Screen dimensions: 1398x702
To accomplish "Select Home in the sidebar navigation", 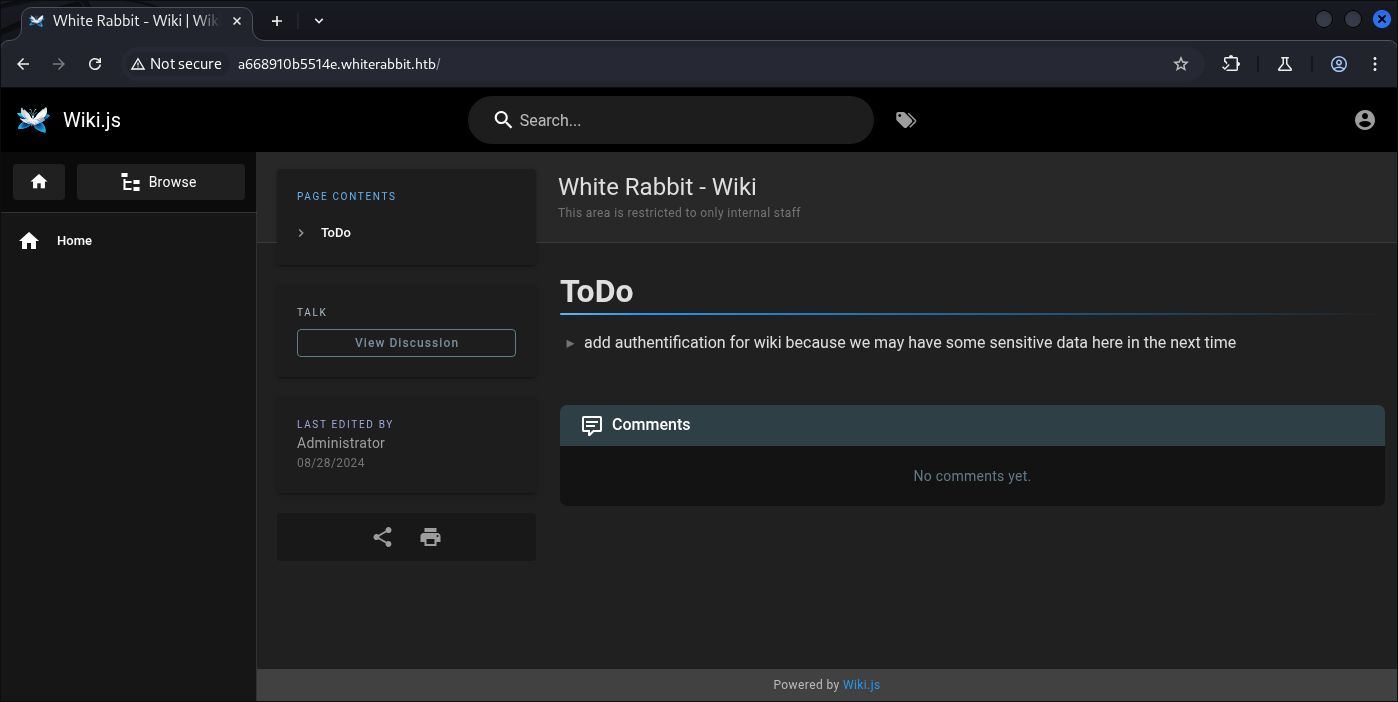I will point(74,241).
